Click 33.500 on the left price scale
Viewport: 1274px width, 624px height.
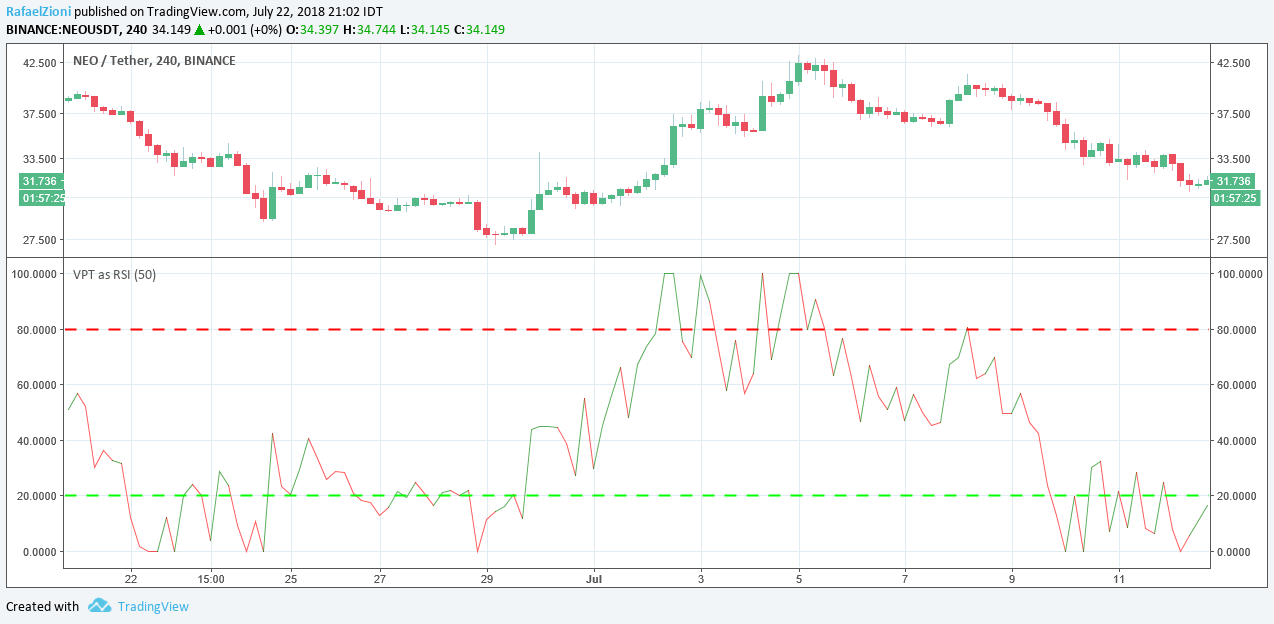click(40, 159)
